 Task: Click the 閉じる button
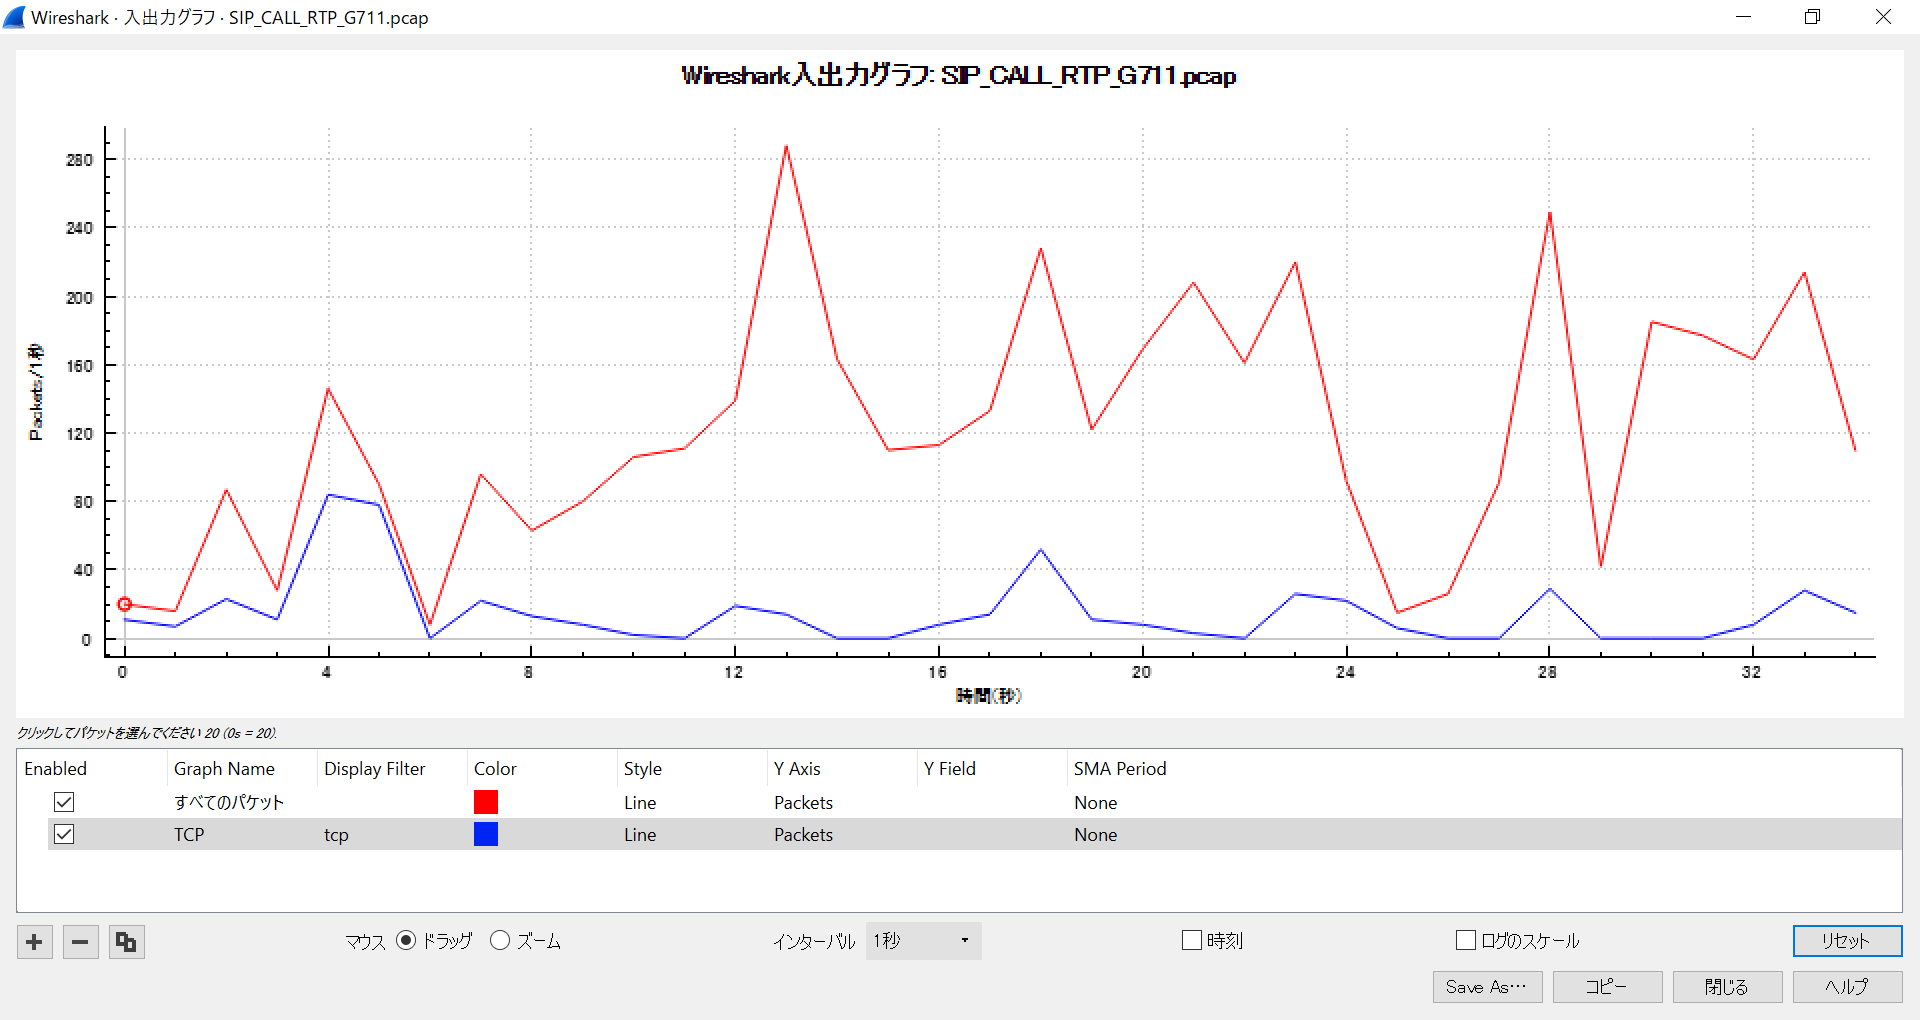point(1727,987)
